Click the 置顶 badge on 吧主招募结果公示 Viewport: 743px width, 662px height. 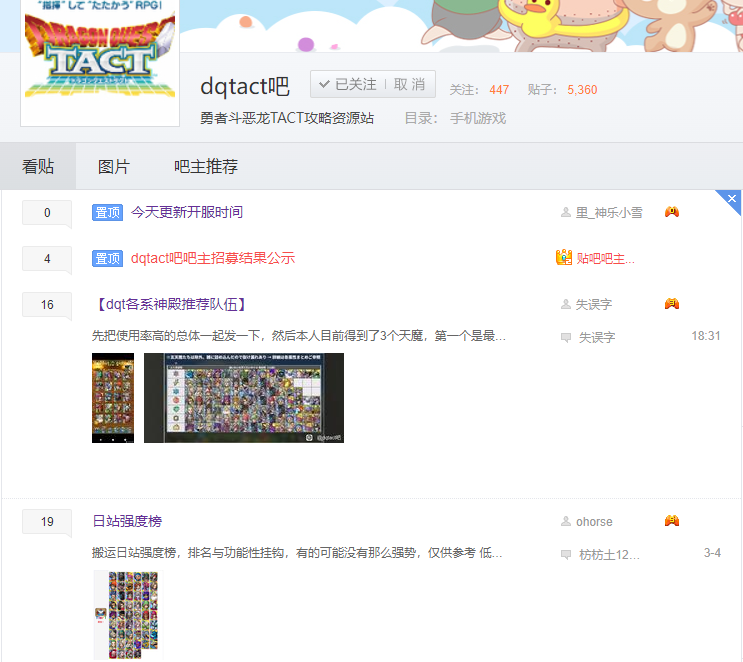pyautogui.click(x=107, y=258)
